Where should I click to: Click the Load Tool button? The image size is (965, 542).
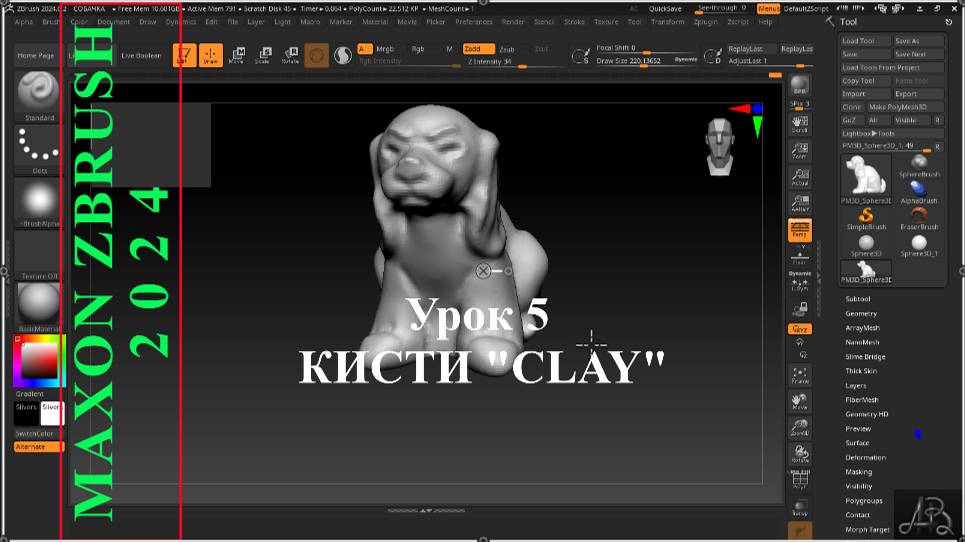tap(865, 41)
